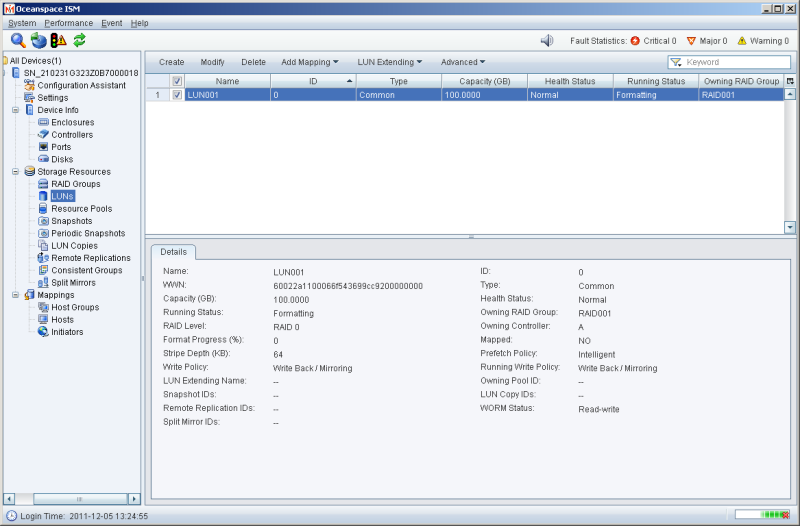Click the Modify button
The image size is (800, 526).
(x=212, y=62)
